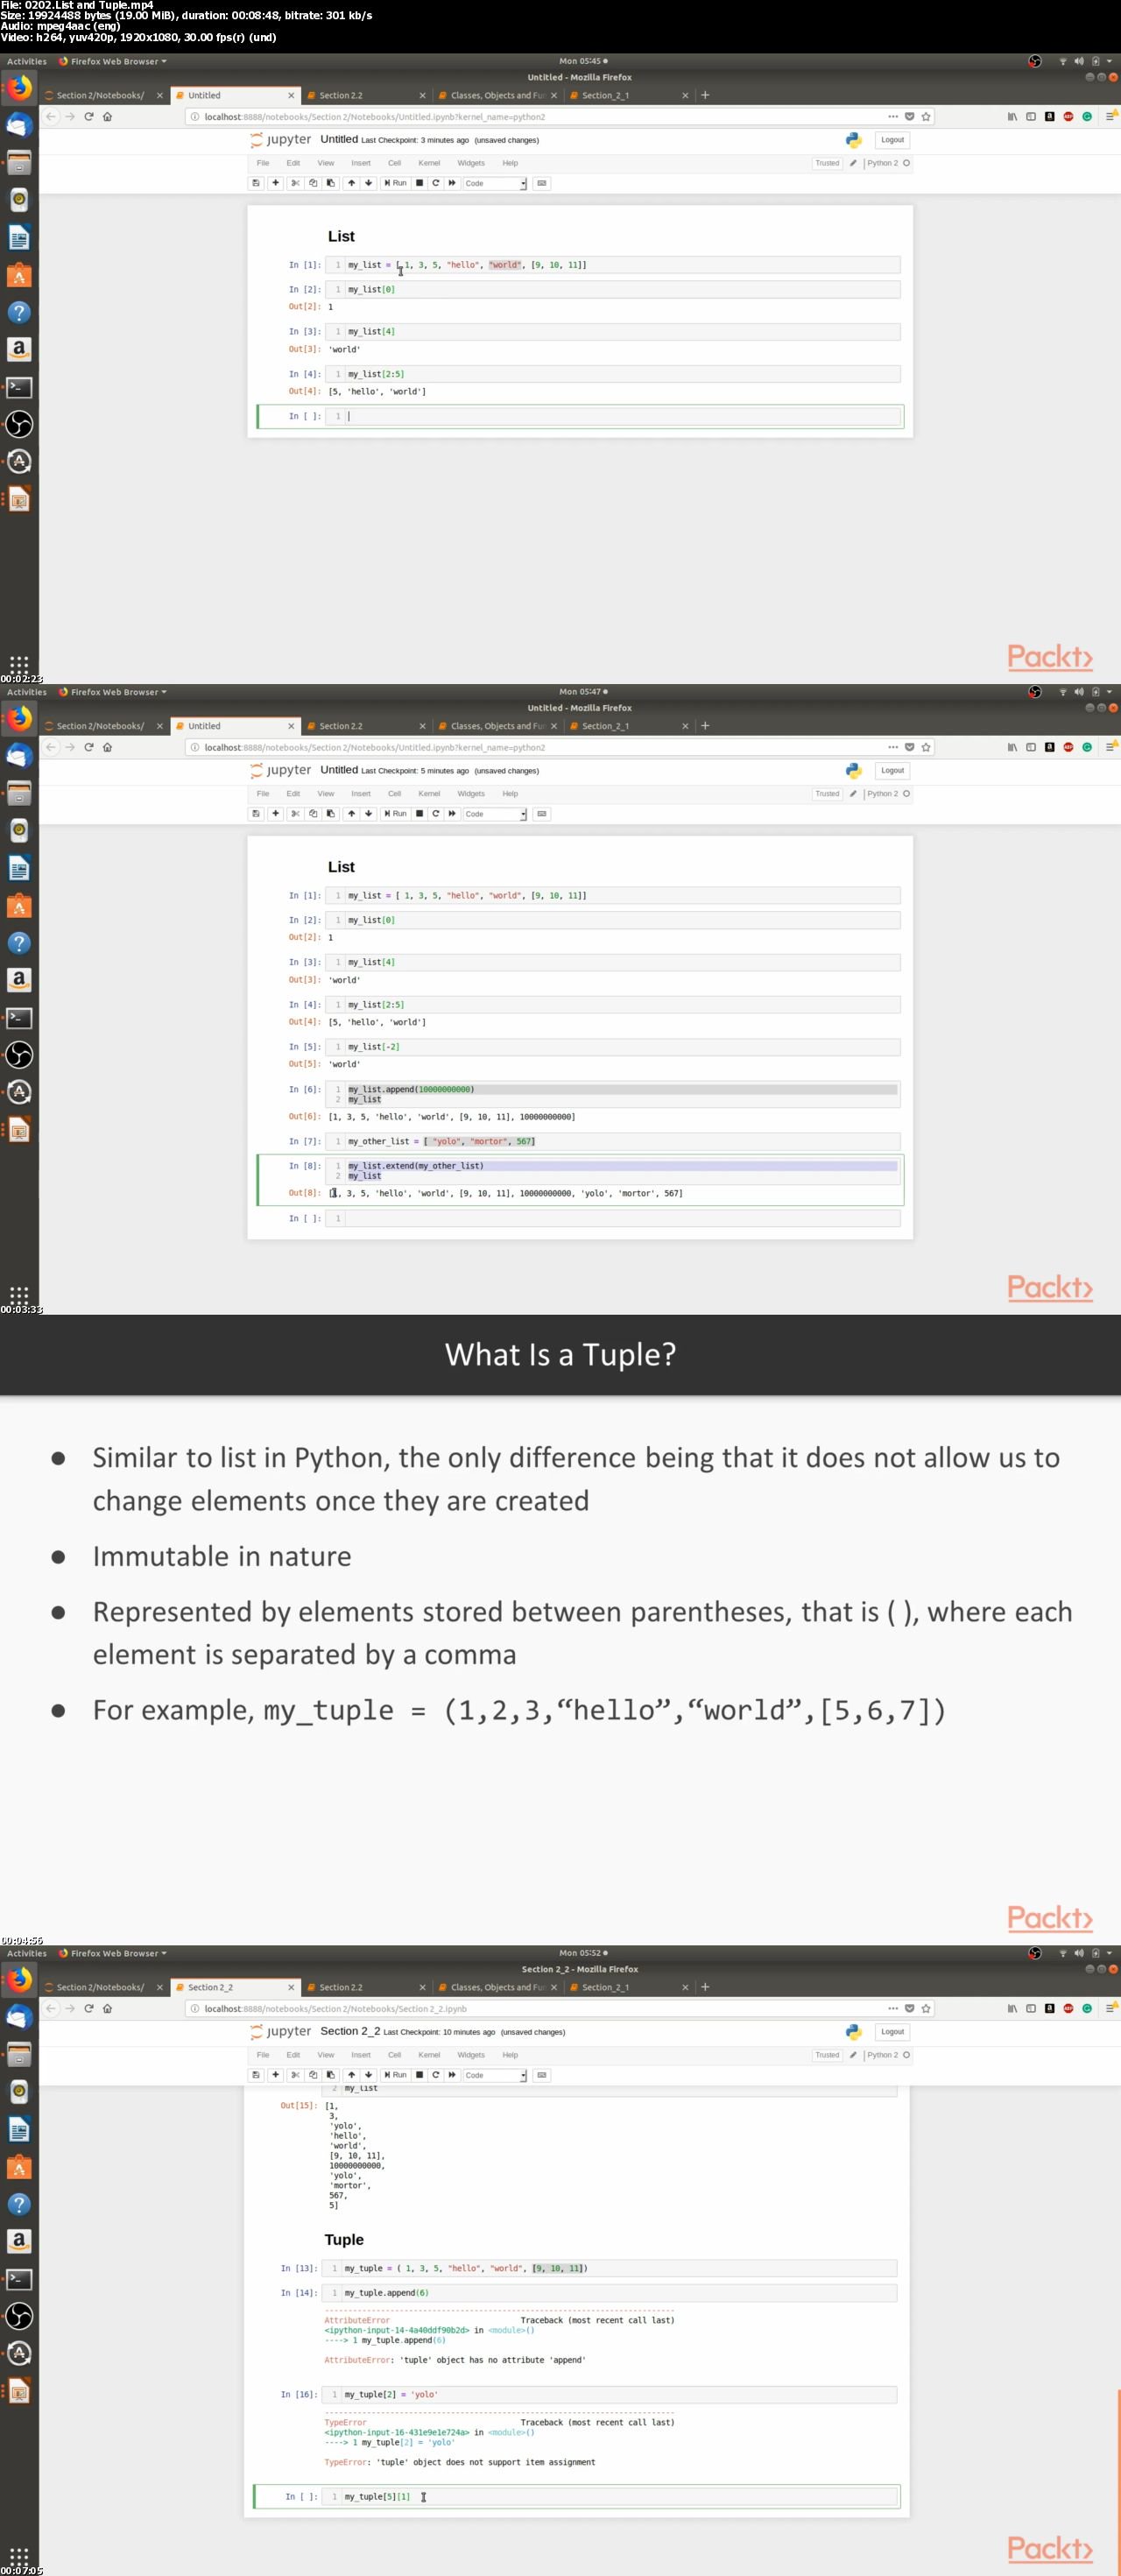
Task: Restart the kernel icon in Mon 05:47 frame
Action: pos(436,814)
